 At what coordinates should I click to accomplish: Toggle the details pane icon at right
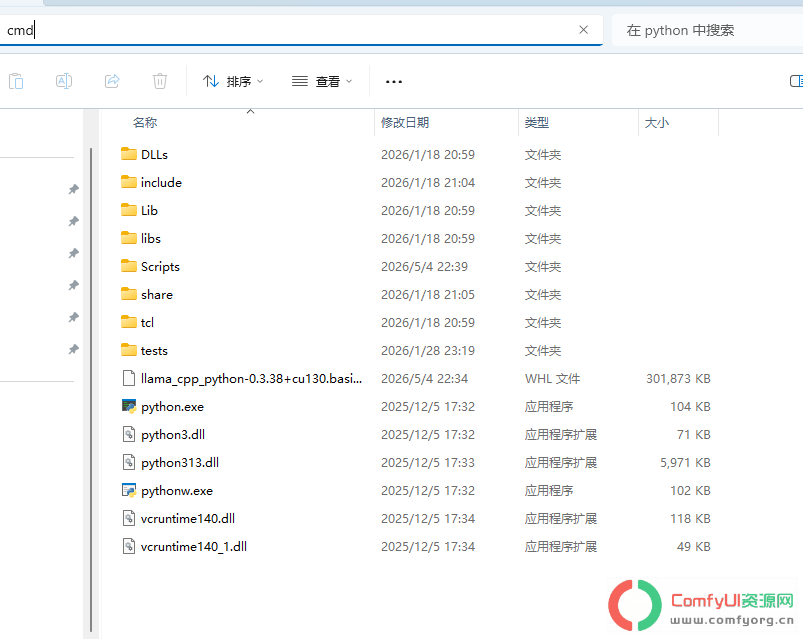[796, 81]
